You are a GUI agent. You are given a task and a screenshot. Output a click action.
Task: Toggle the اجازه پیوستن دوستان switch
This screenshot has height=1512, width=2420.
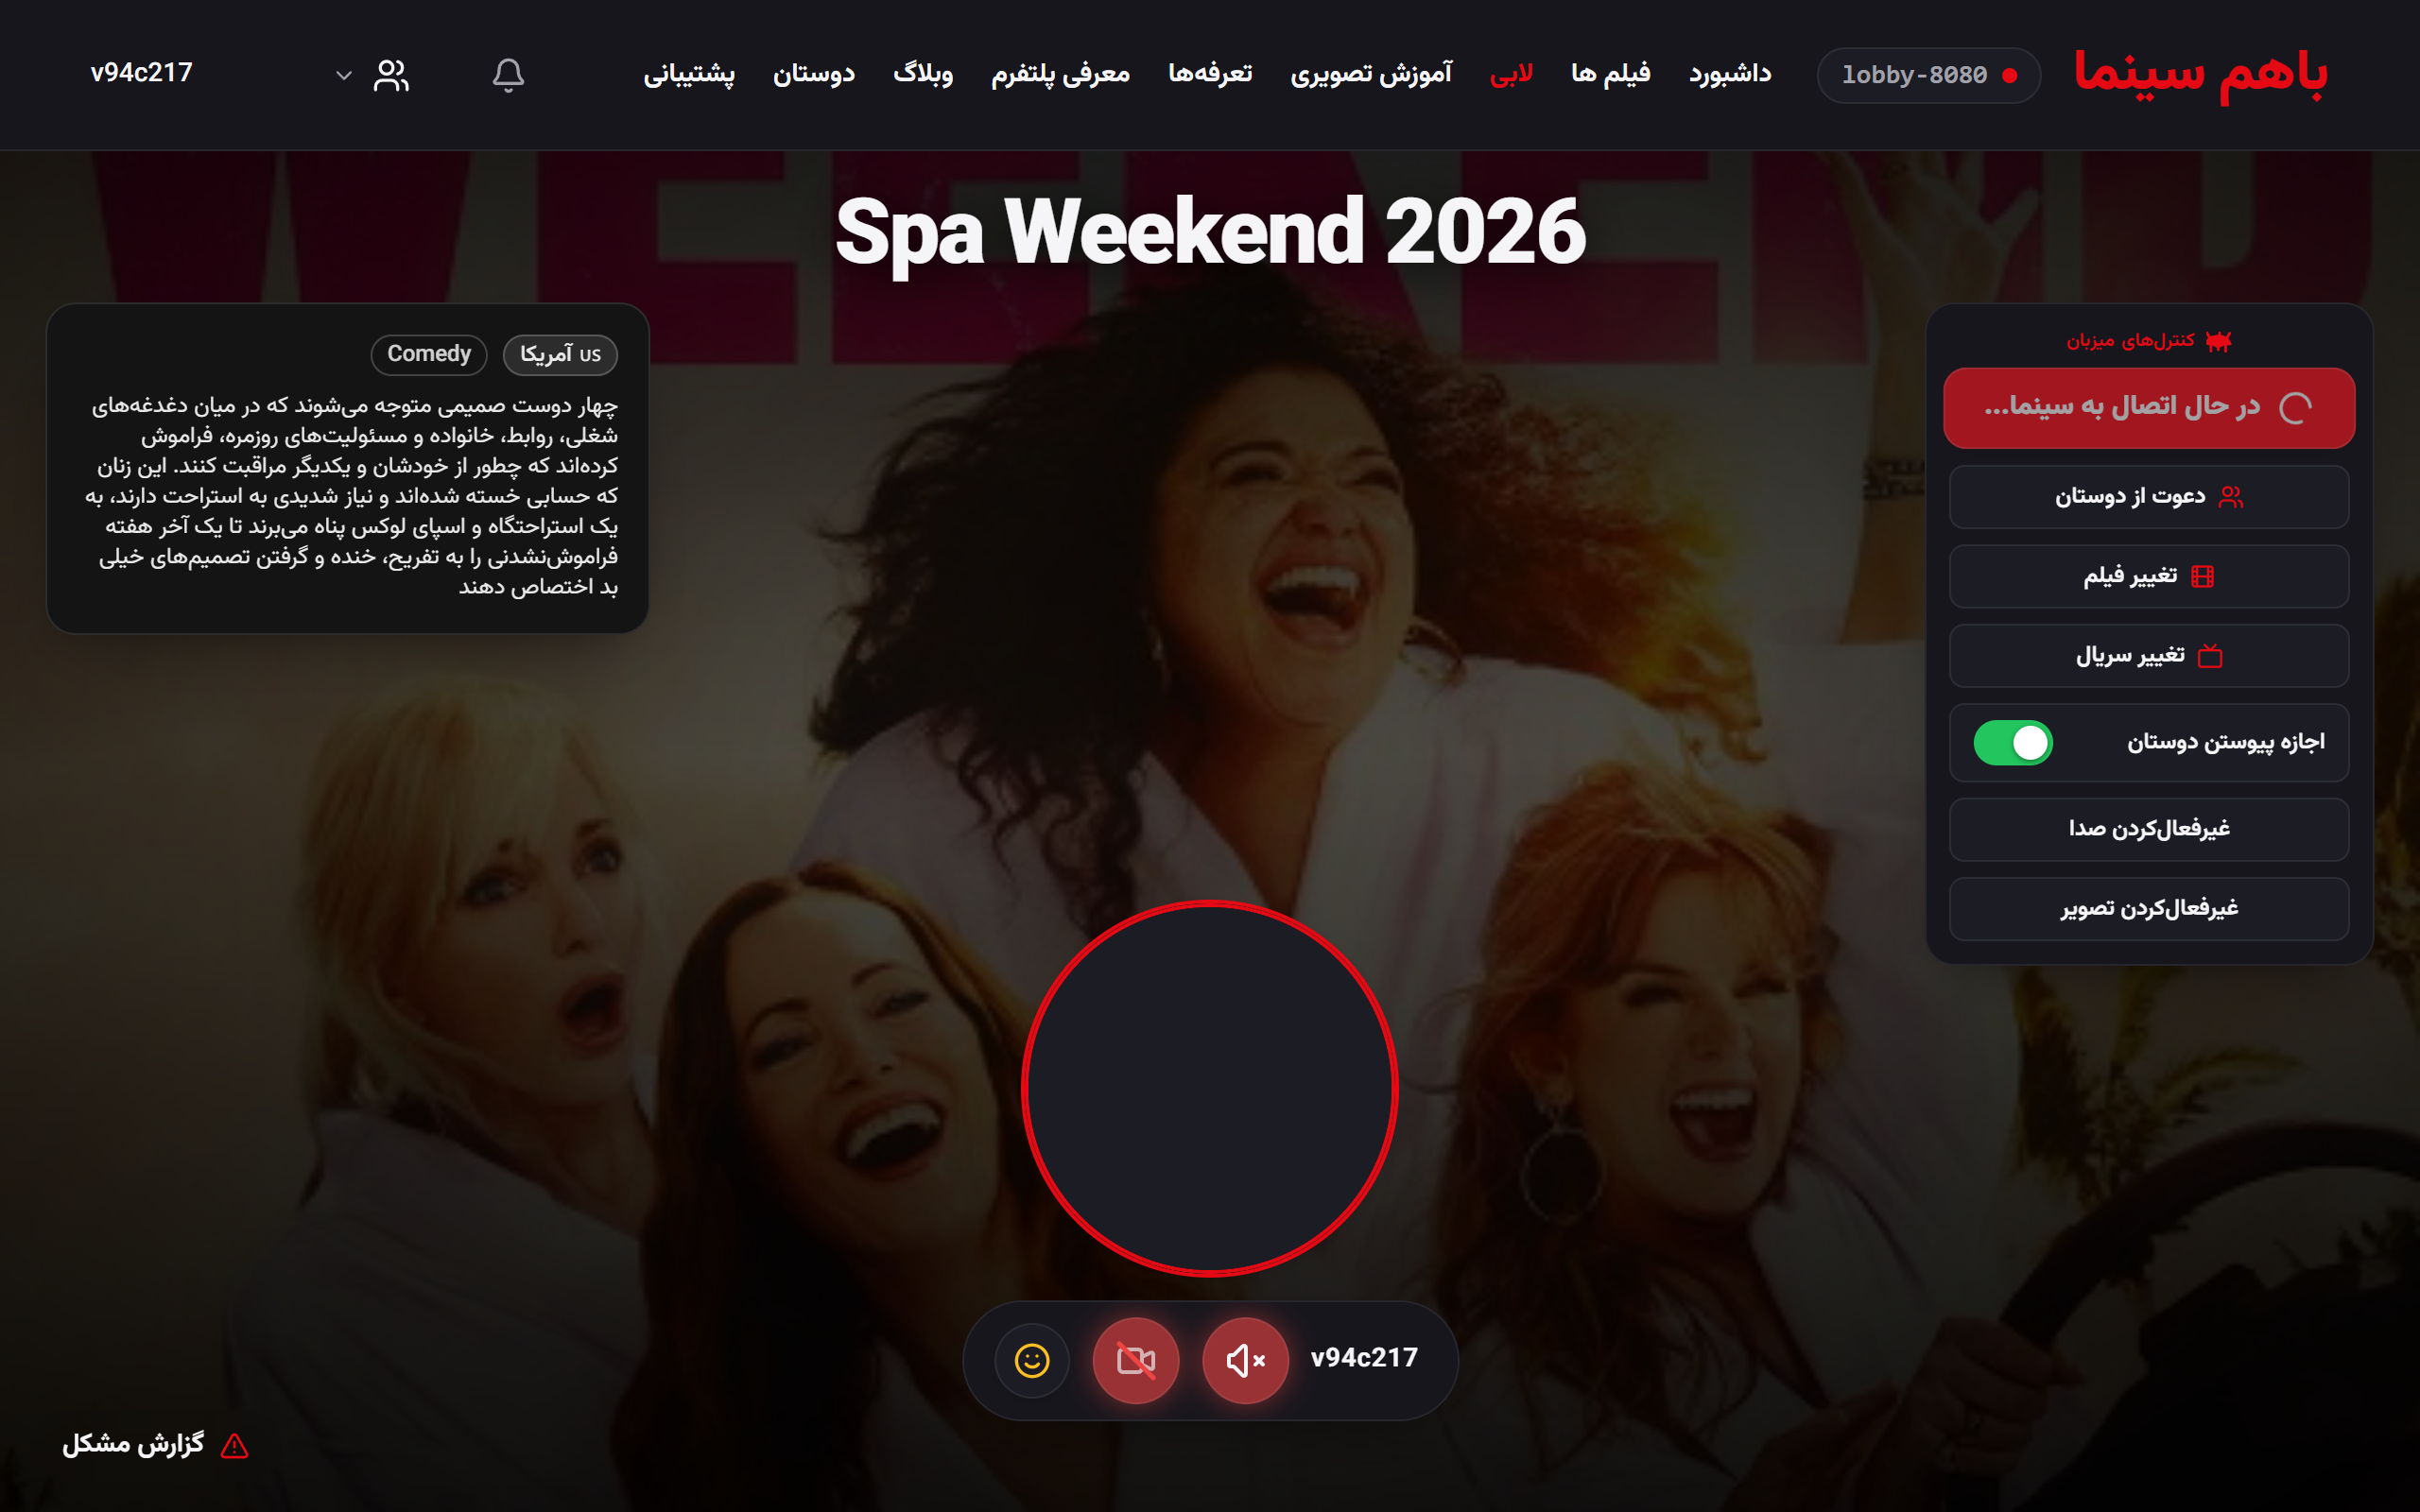tap(2013, 742)
